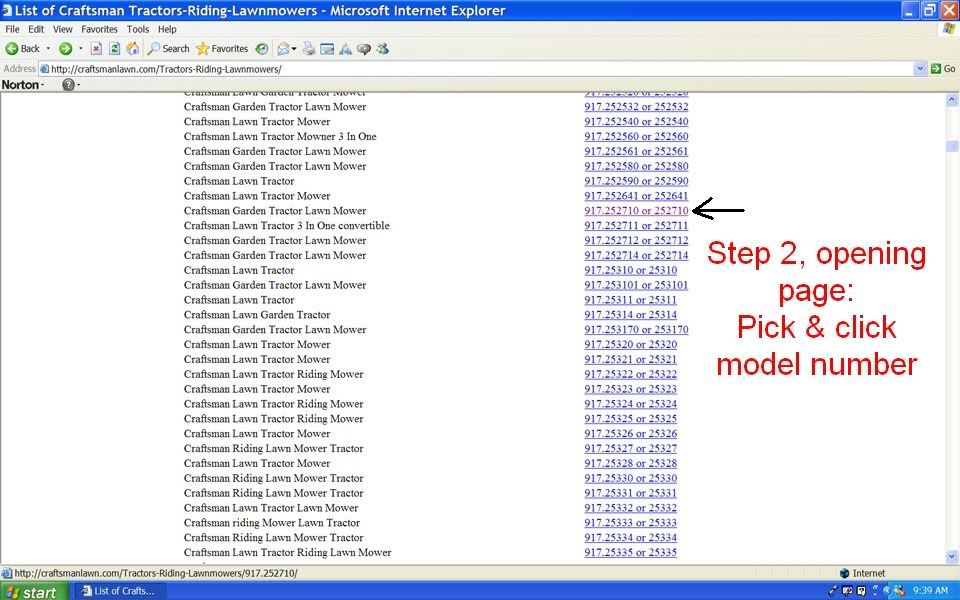Click the vertical scrollbar up arrow
The height and width of the screenshot is (600, 960).
951,99
